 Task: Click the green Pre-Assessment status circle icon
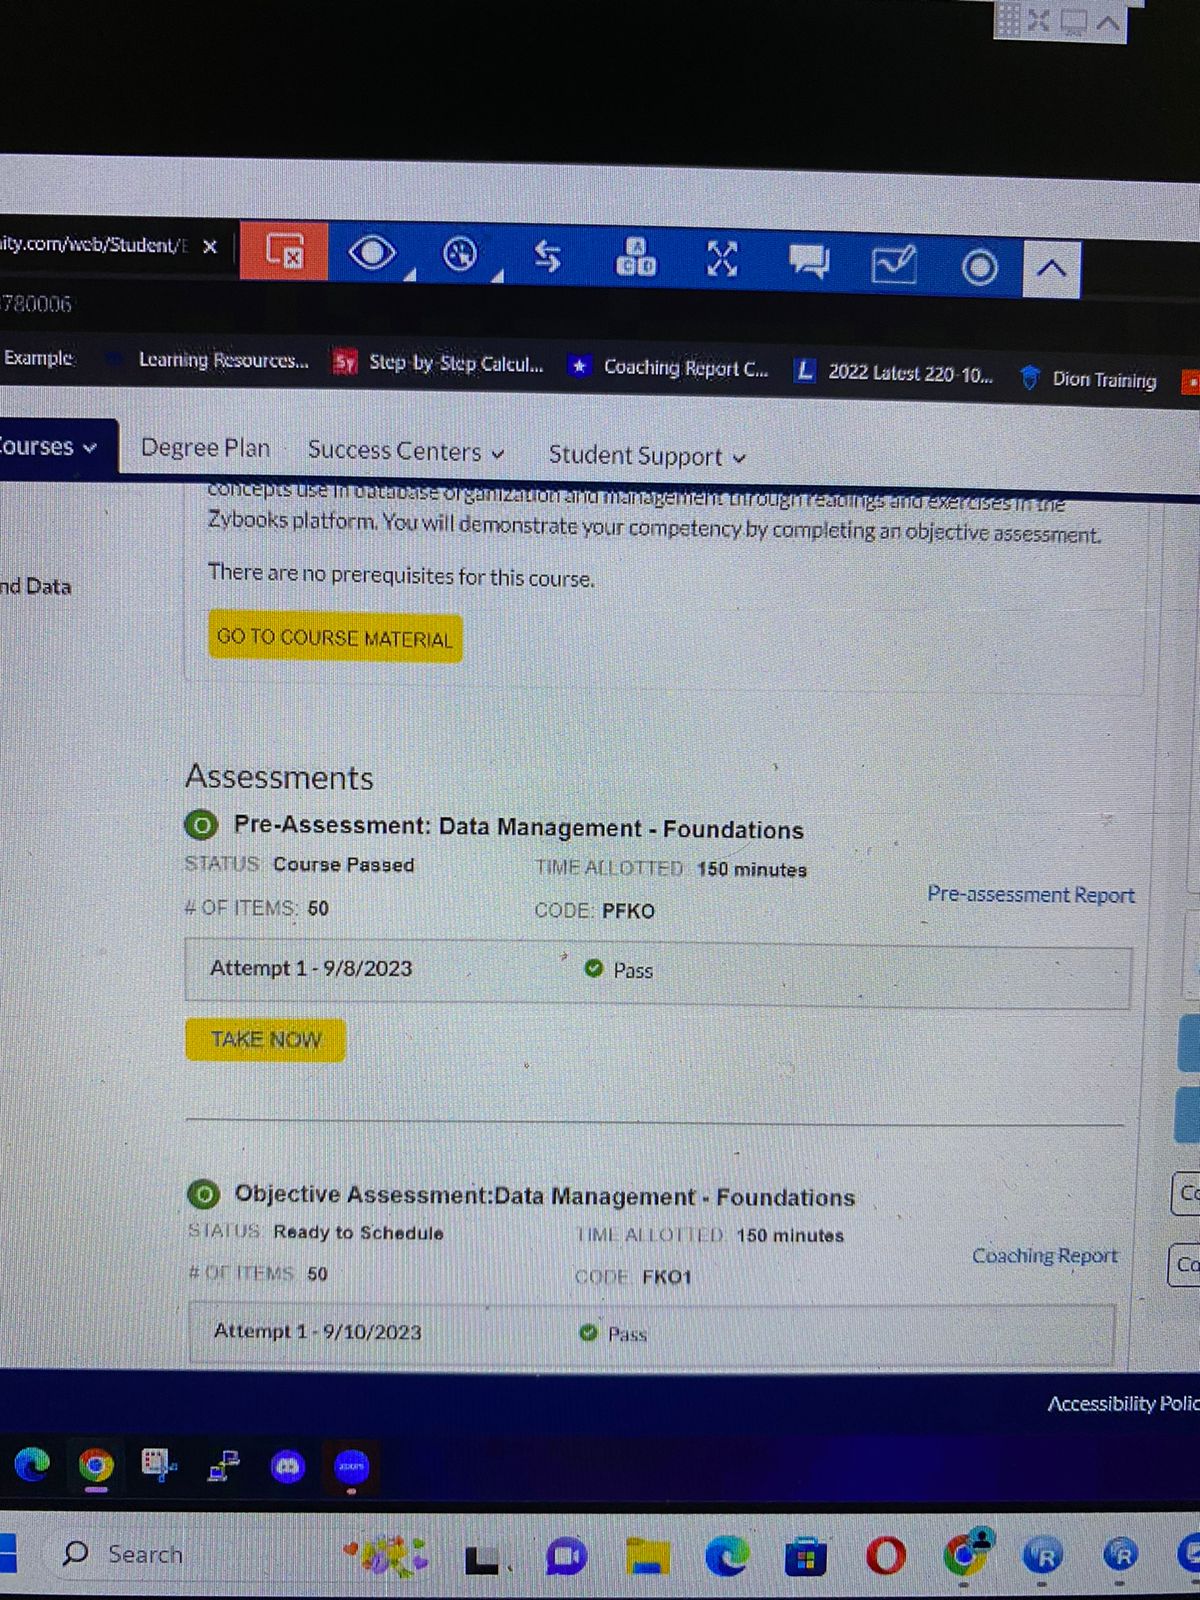201,825
